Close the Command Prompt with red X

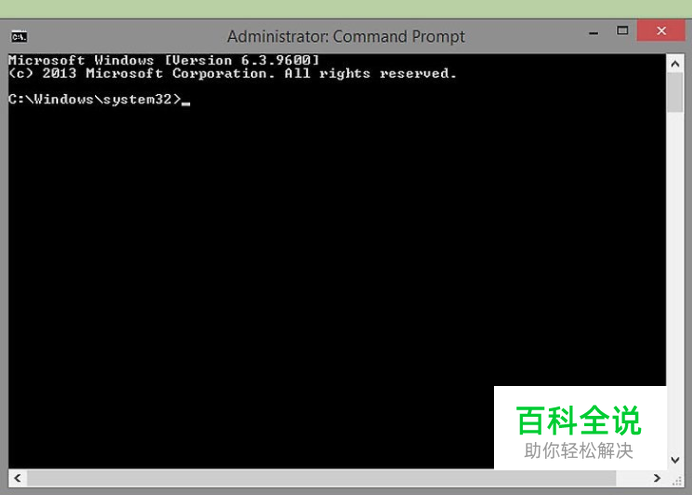tap(661, 30)
